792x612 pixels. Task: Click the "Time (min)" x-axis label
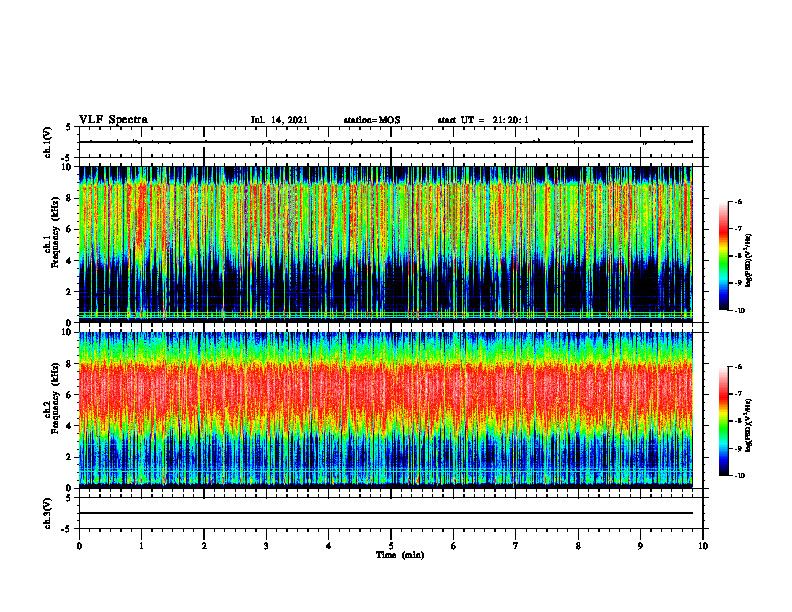coord(400,555)
